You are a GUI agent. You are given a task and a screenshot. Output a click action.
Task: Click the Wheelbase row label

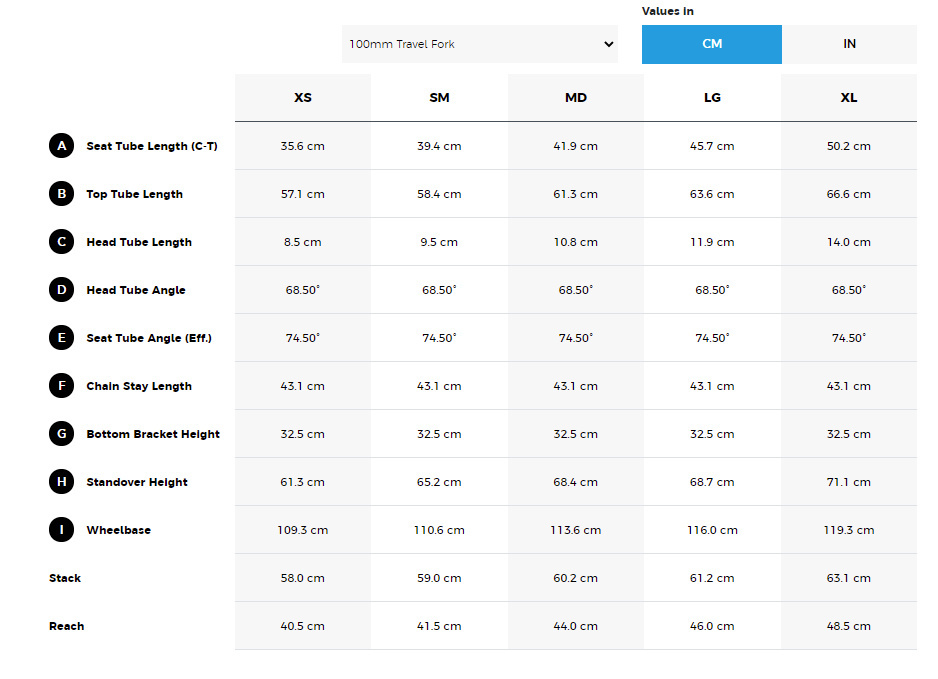tap(118, 530)
